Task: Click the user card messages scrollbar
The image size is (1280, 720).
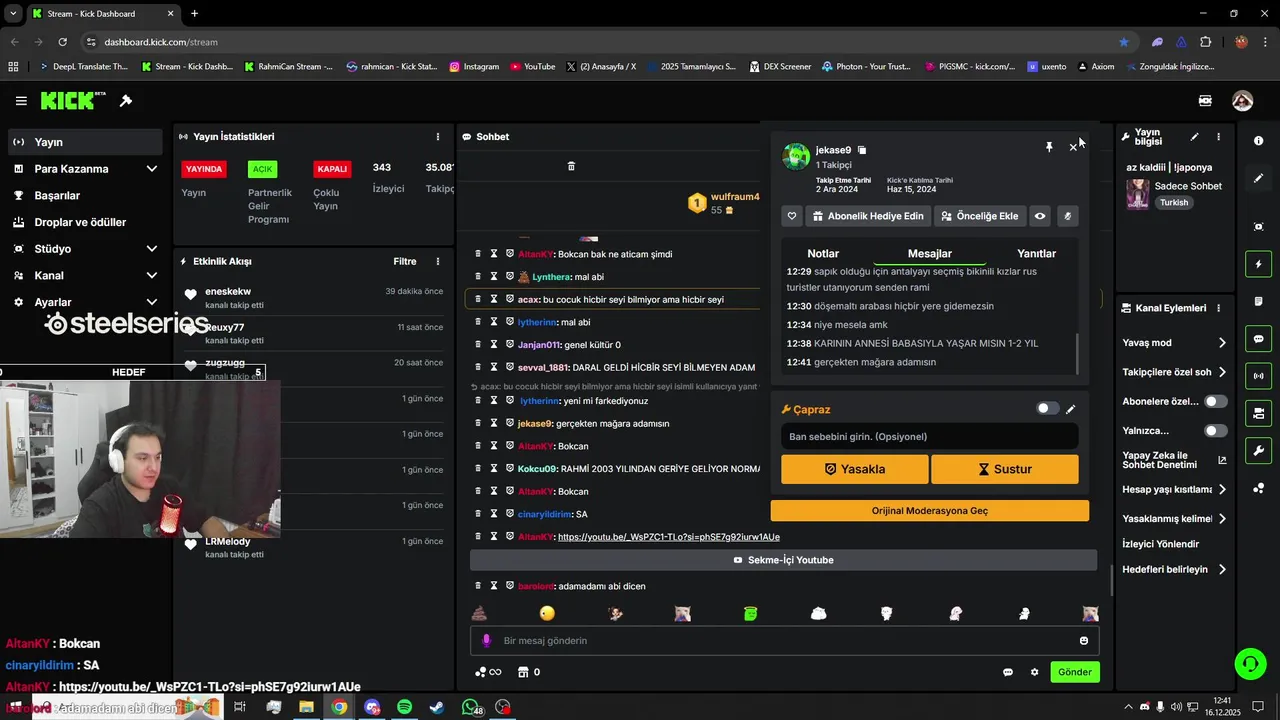Action: (1077, 352)
